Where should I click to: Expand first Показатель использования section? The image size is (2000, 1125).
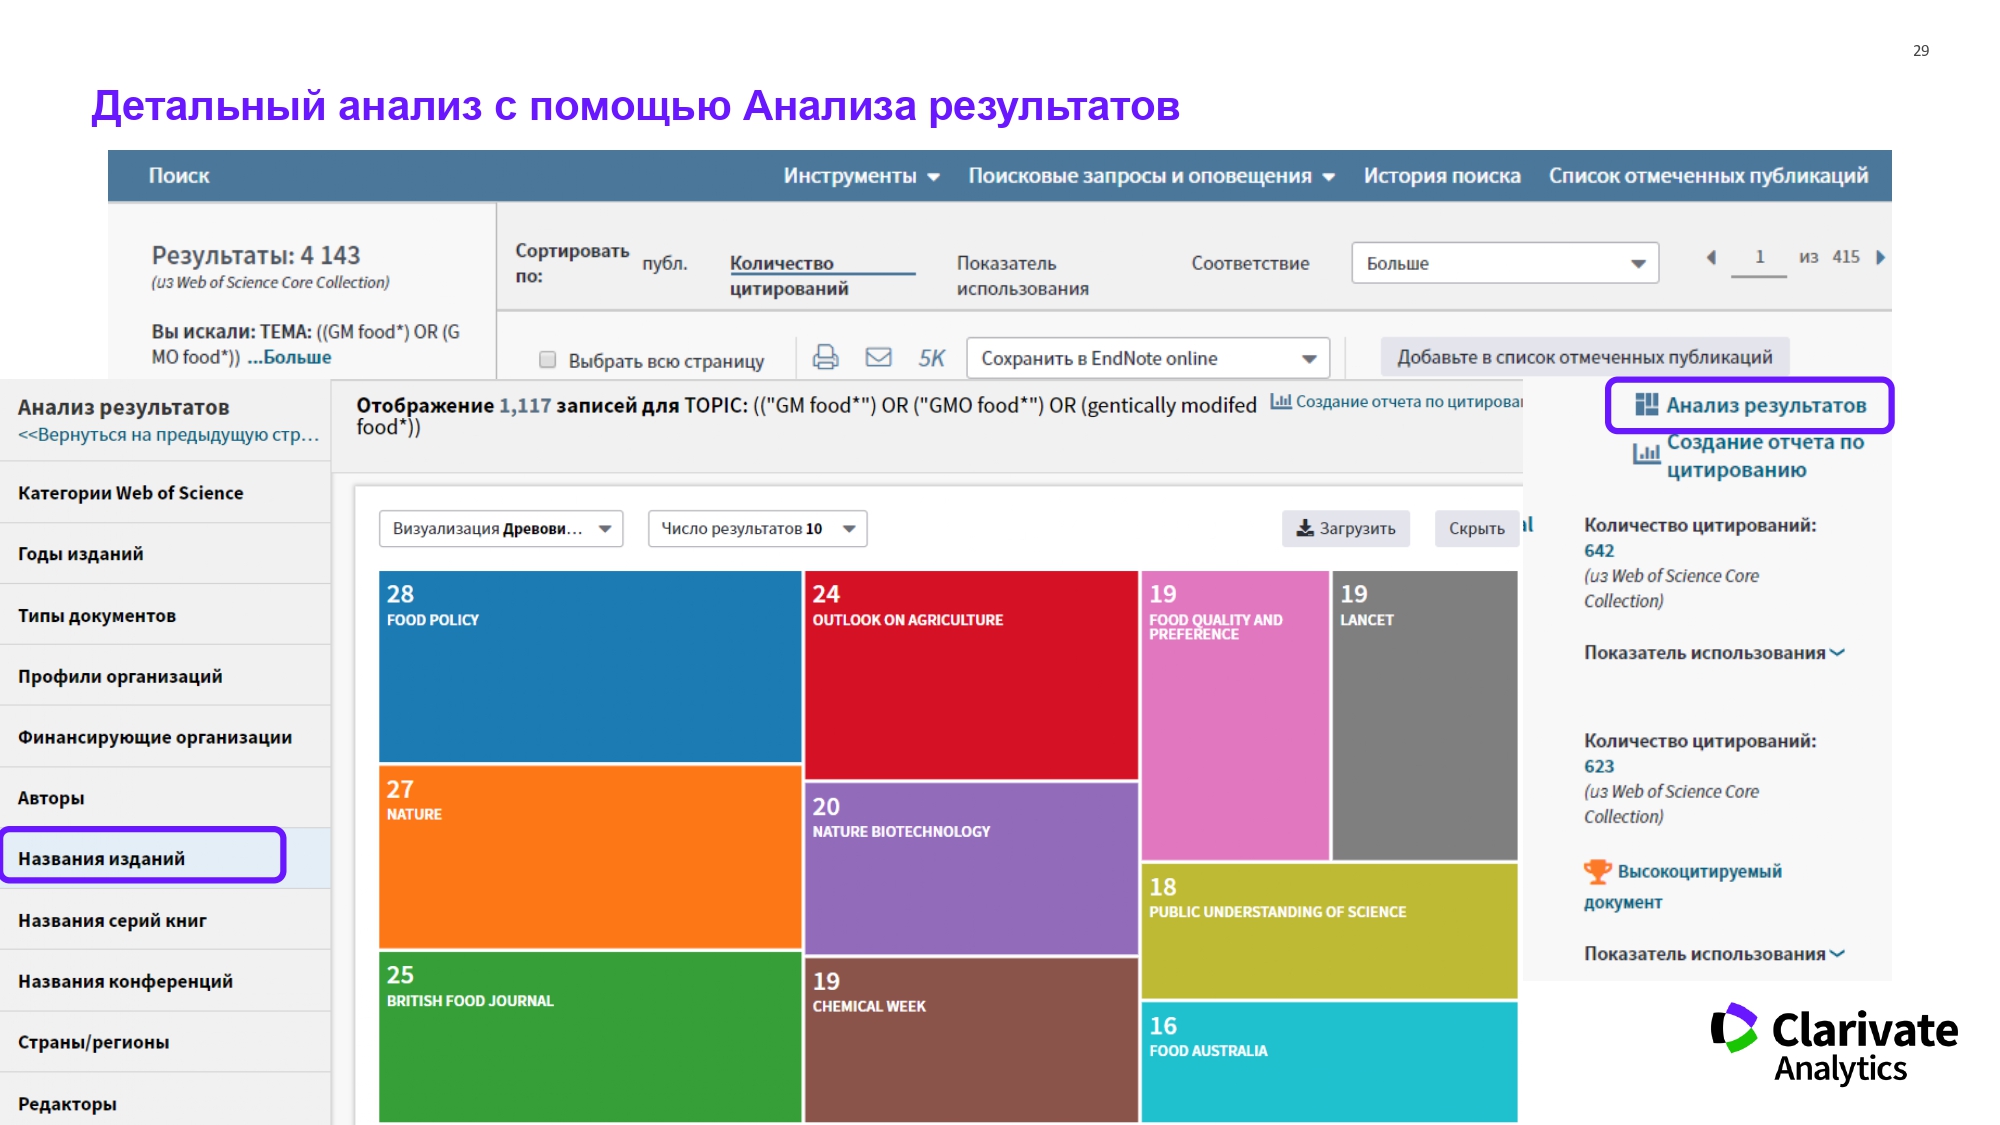point(1714,653)
